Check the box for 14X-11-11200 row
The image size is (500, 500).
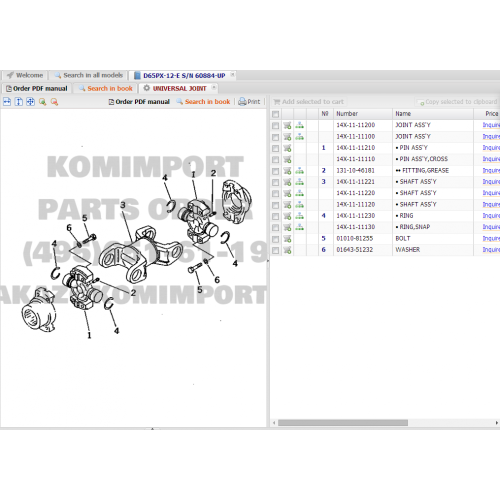[275, 126]
